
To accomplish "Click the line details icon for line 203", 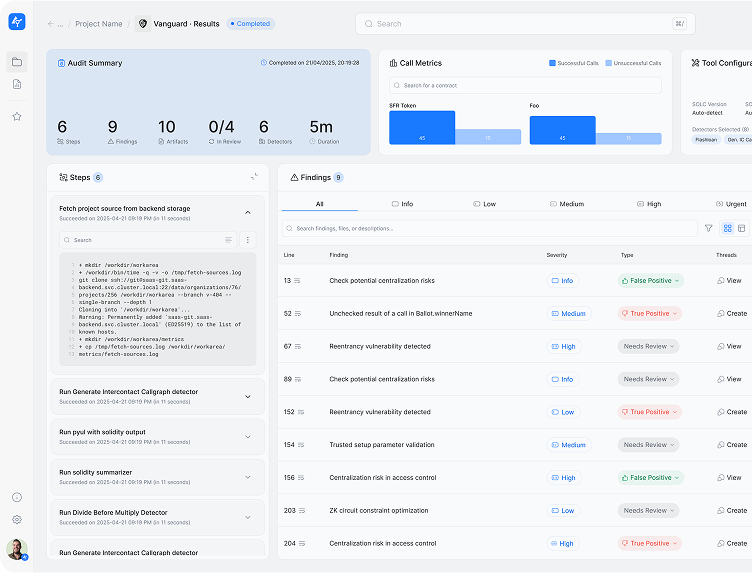I will click(x=302, y=511).
